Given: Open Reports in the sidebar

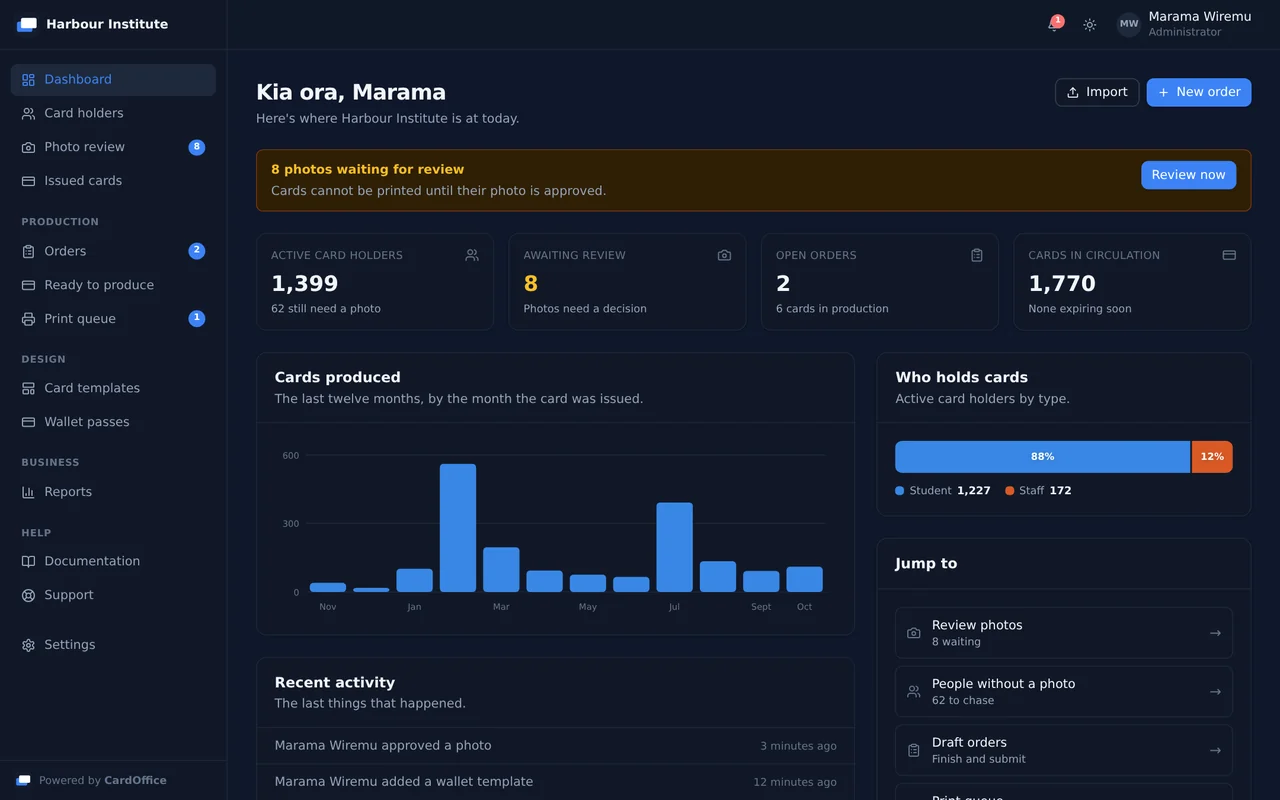Looking at the screenshot, I should point(113,492).
